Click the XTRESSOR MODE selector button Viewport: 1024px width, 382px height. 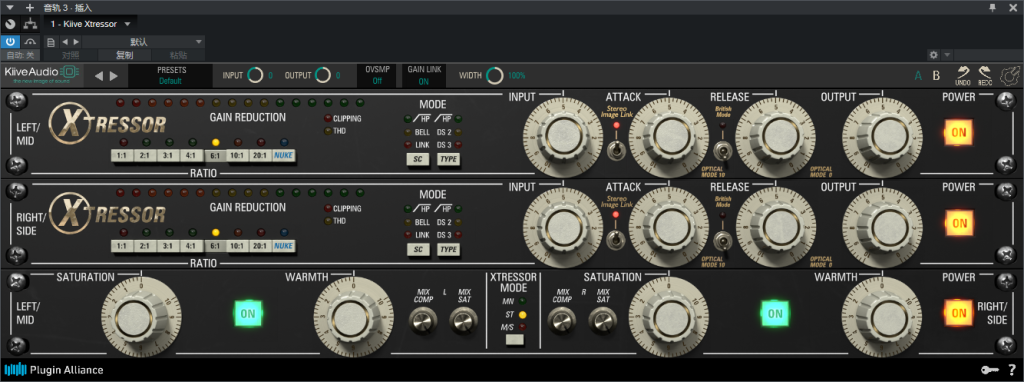(515, 340)
